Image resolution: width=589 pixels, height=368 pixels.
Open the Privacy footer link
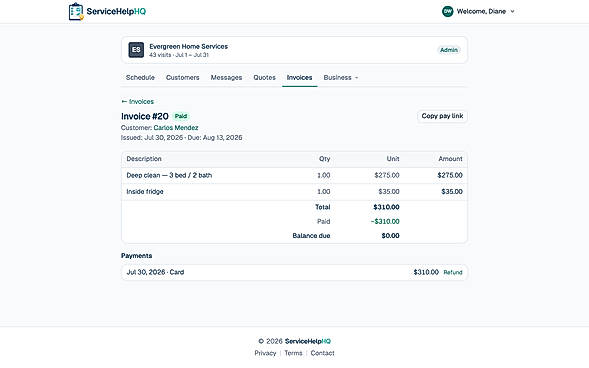click(265, 353)
